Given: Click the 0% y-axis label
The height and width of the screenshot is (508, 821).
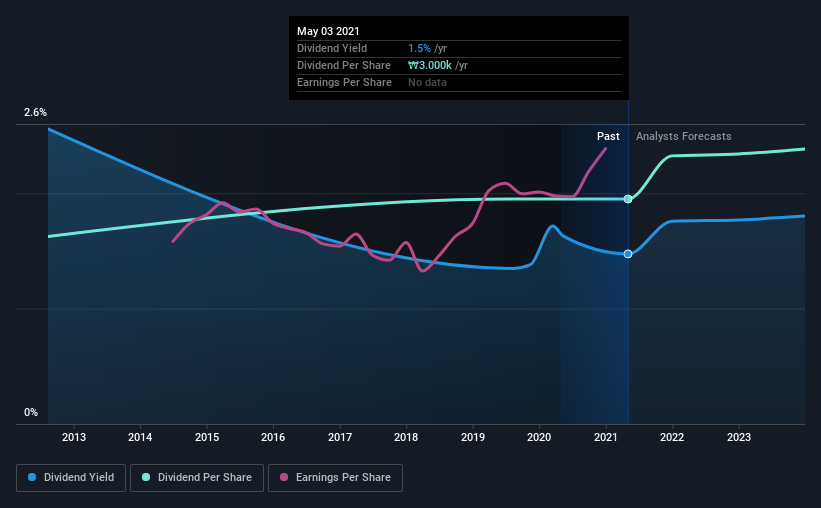Looking at the screenshot, I should coord(31,413).
